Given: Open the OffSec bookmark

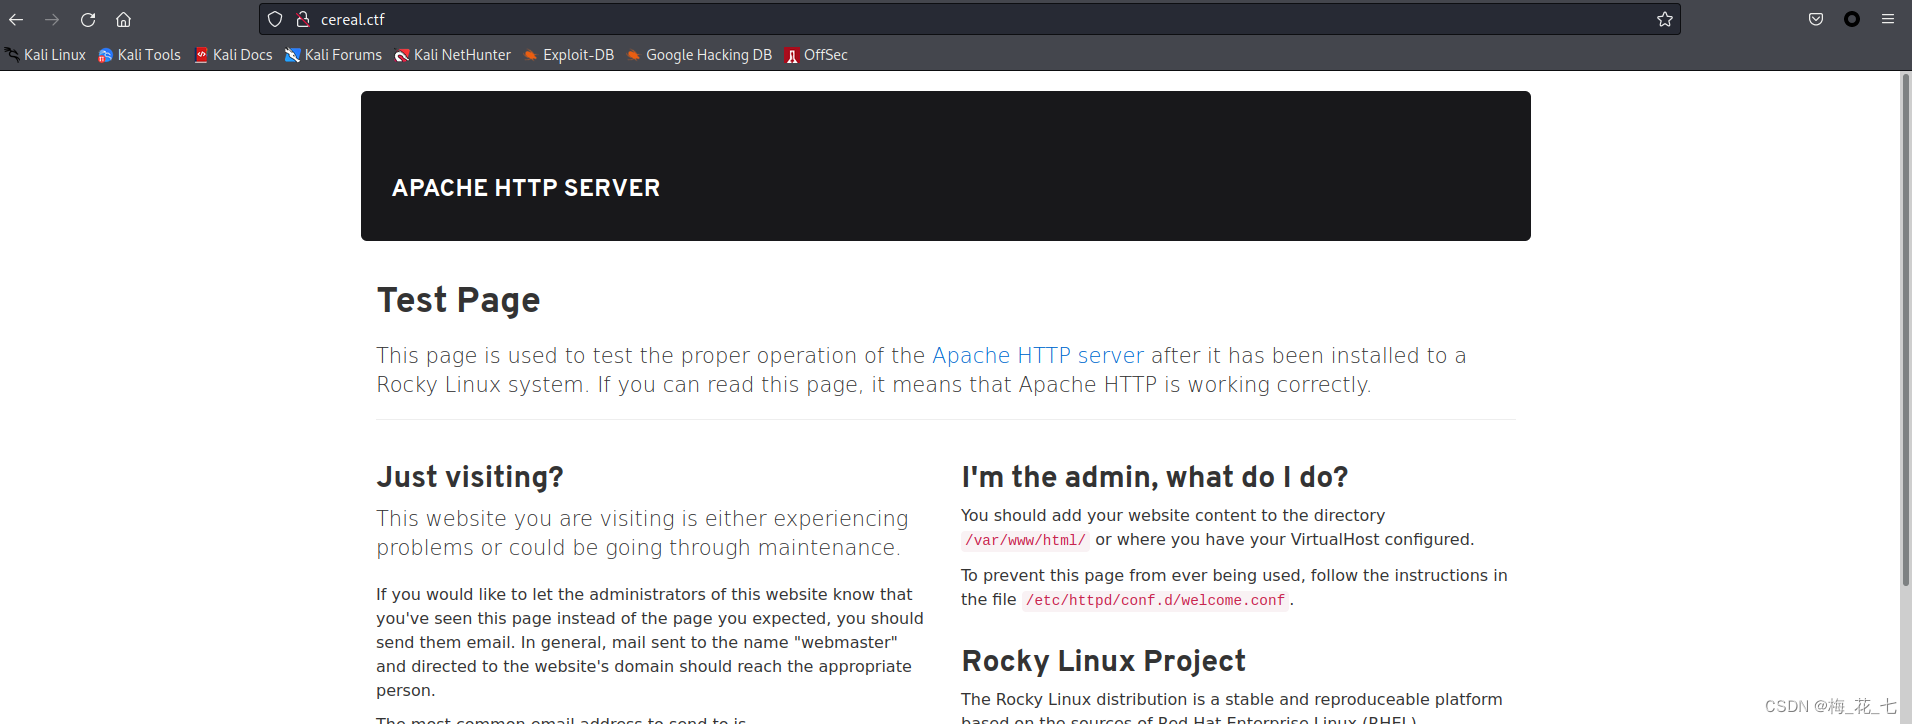Looking at the screenshot, I should 816,55.
